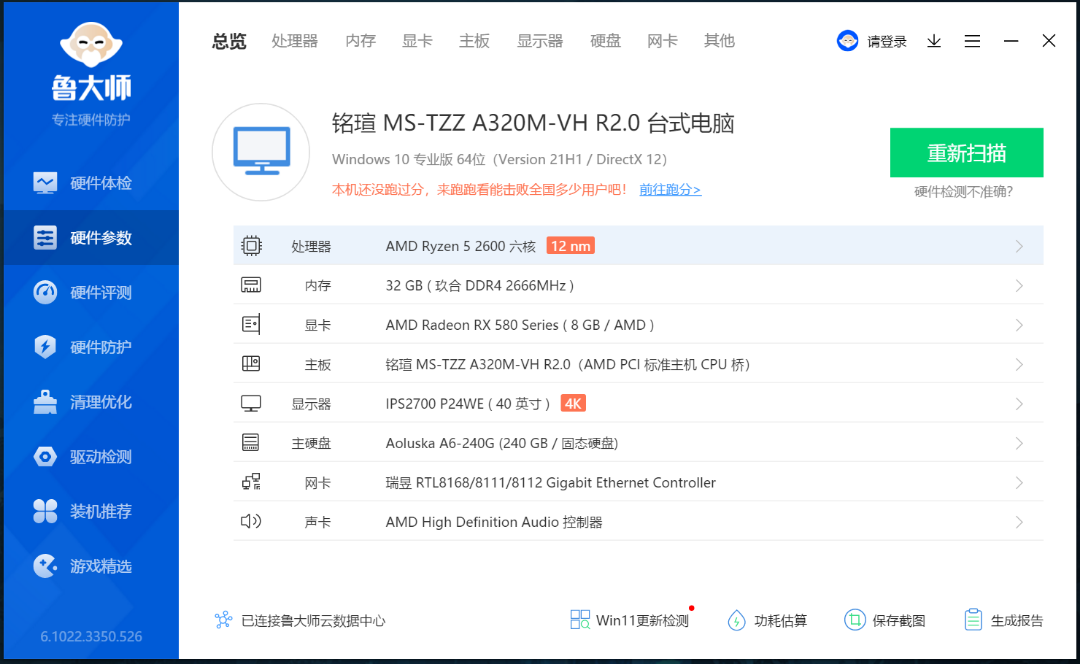Click 已连接鲁大师云数据中心 status text
1080x664 pixels.
[x=313, y=621]
